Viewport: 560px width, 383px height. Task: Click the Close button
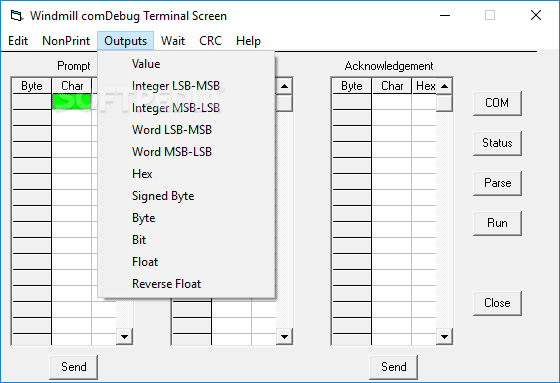[497, 303]
